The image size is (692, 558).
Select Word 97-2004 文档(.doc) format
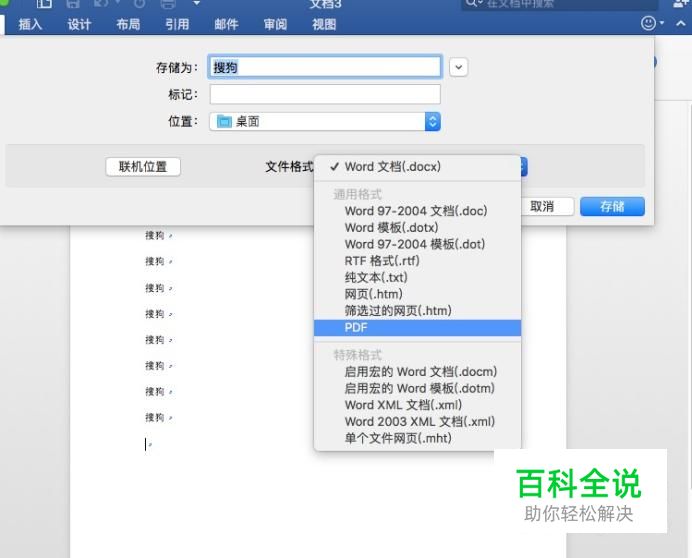pyautogui.click(x=417, y=211)
